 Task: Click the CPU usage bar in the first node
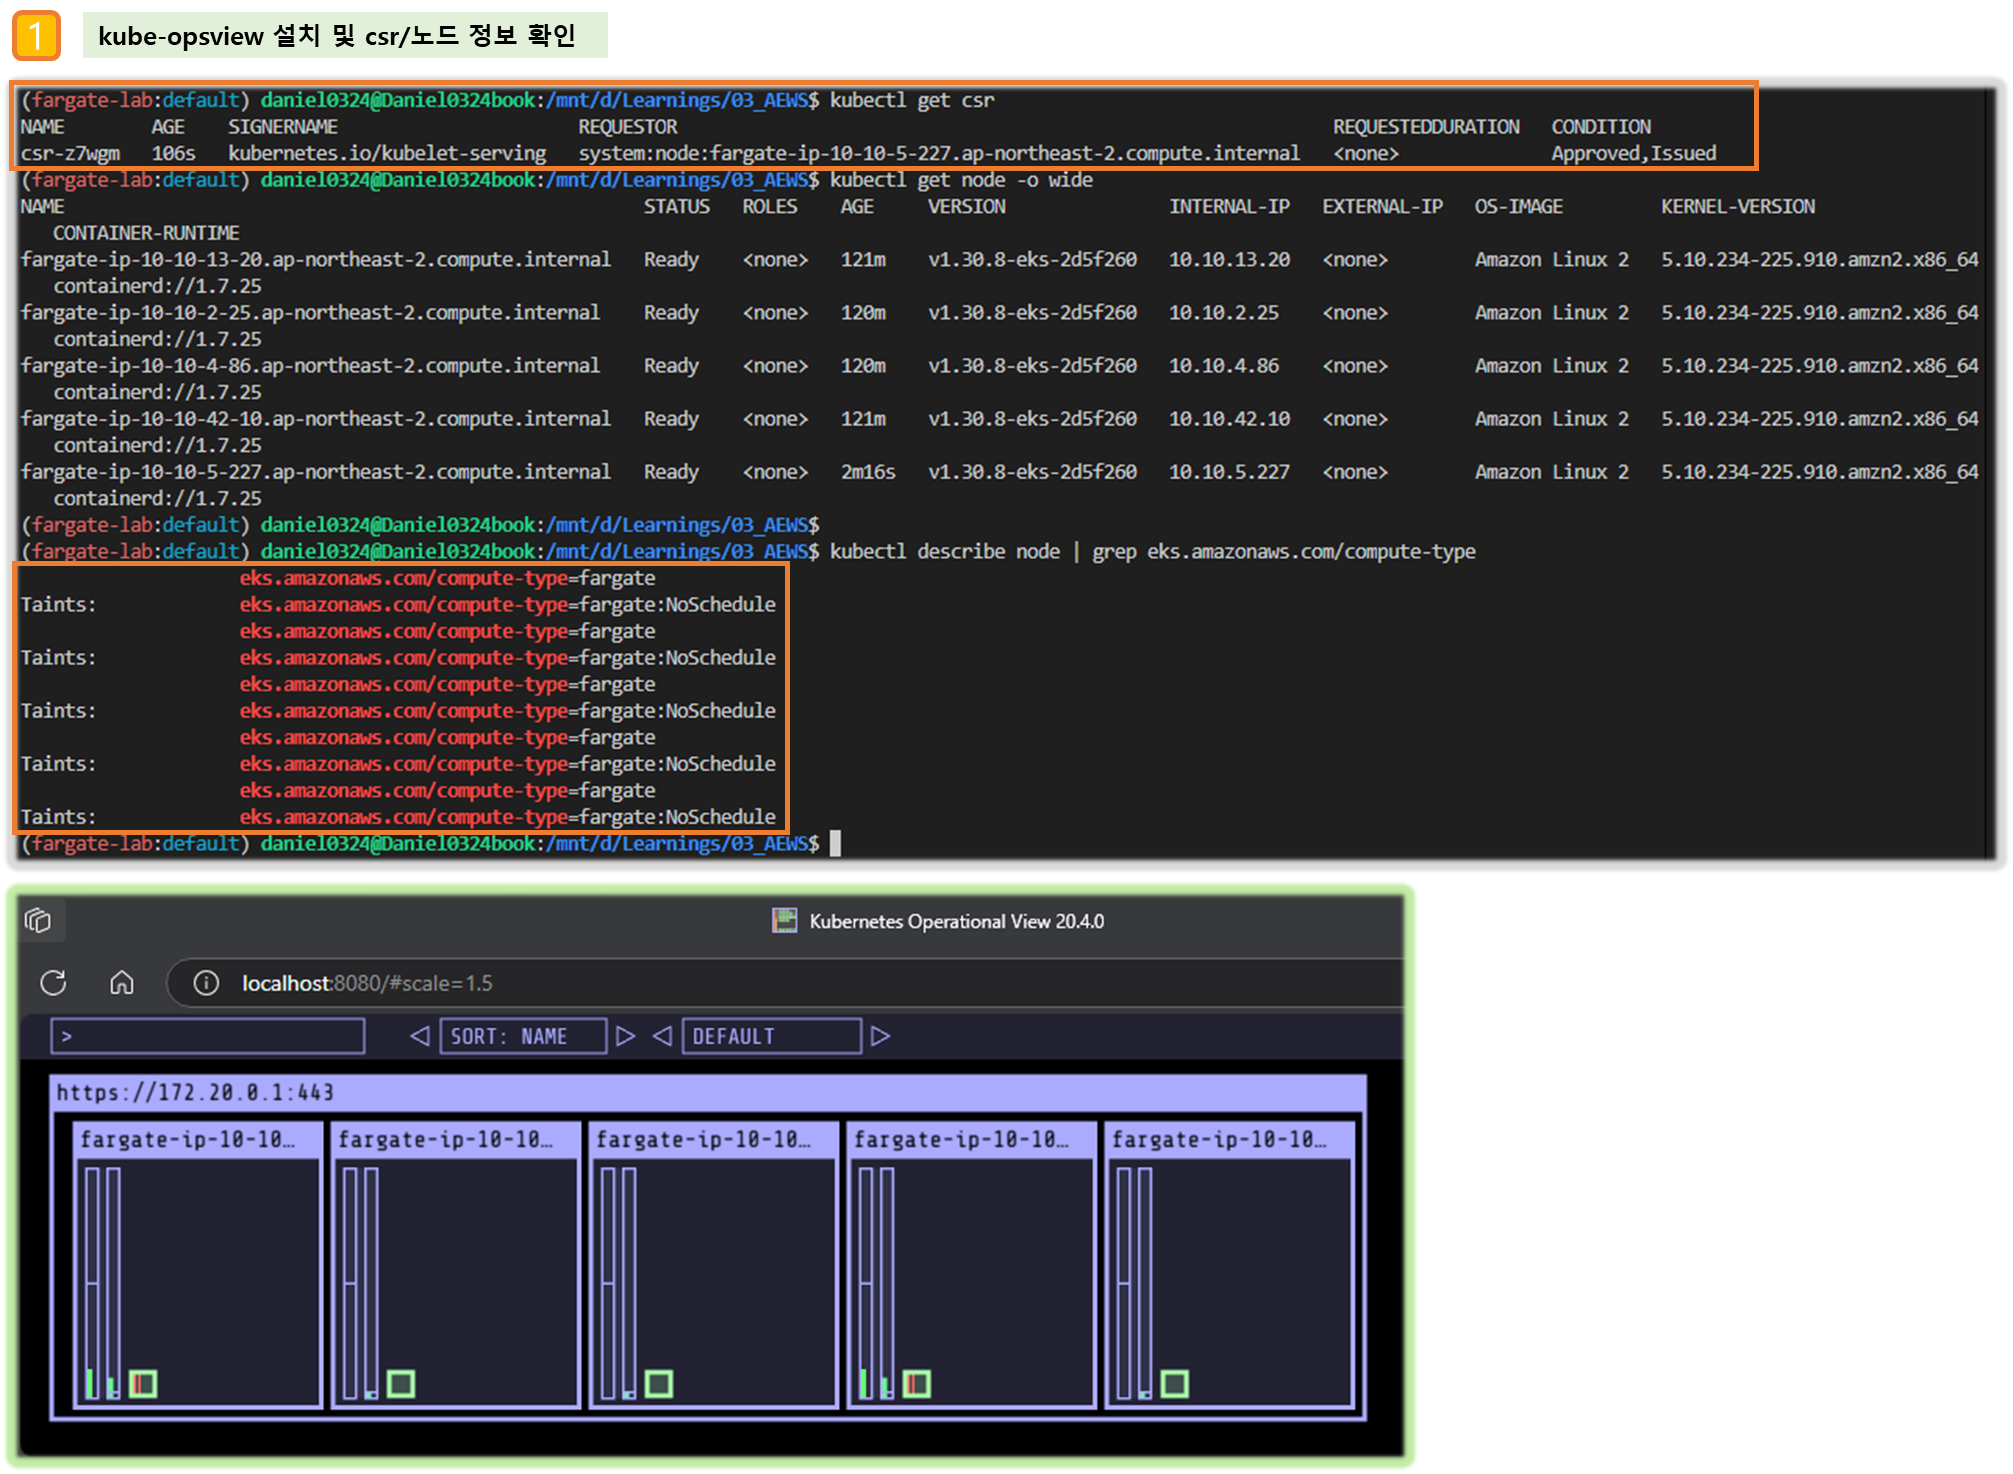pyautogui.click(x=92, y=1282)
